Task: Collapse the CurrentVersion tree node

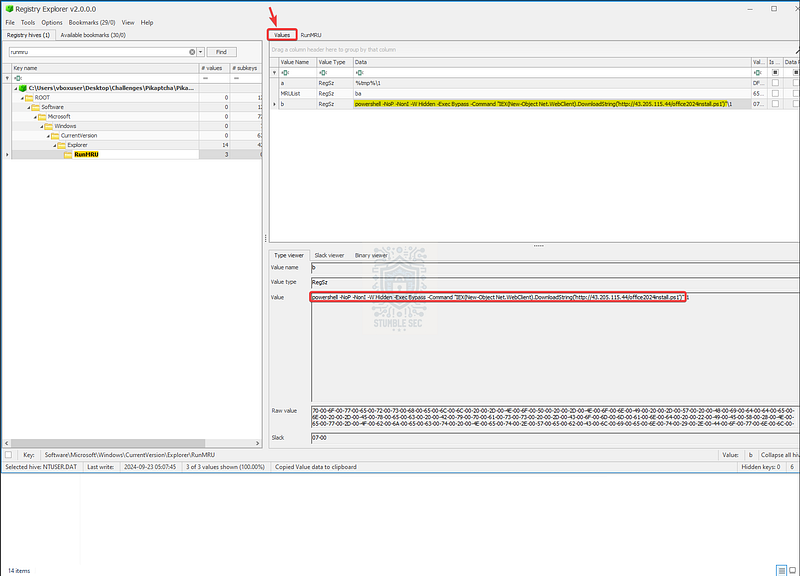Action: [x=48, y=136]
